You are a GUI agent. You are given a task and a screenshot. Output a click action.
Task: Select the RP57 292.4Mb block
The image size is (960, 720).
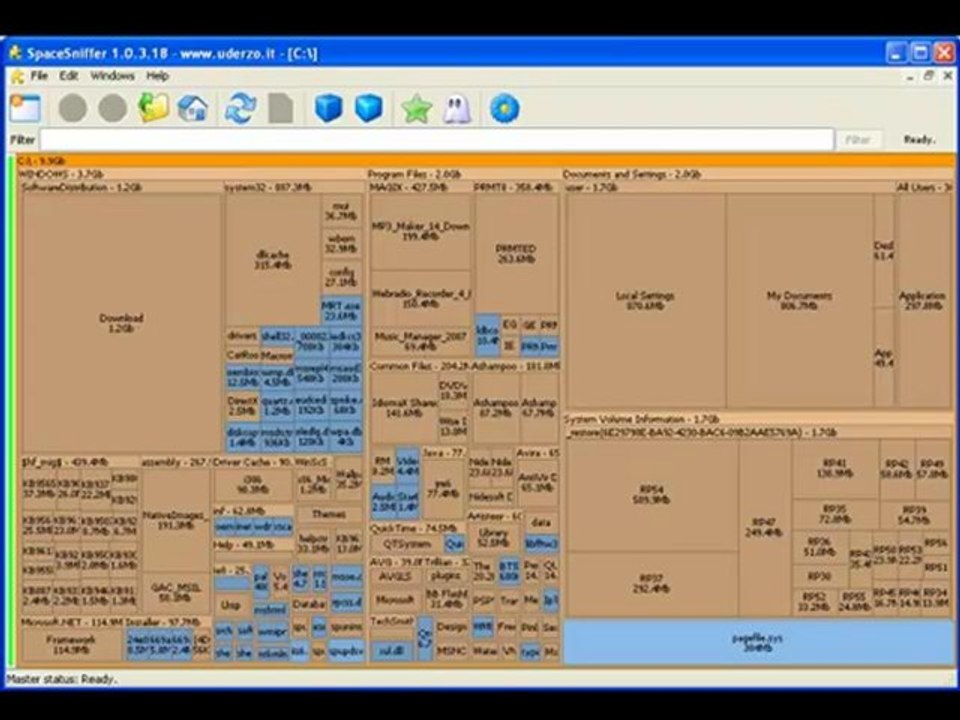pos(651,583)
